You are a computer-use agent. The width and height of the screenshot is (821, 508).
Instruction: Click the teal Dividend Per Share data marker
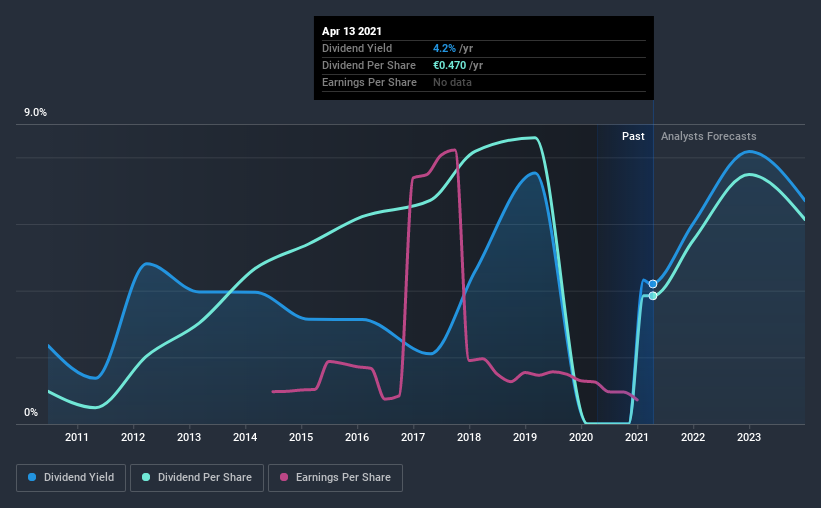tap(653, 296)
